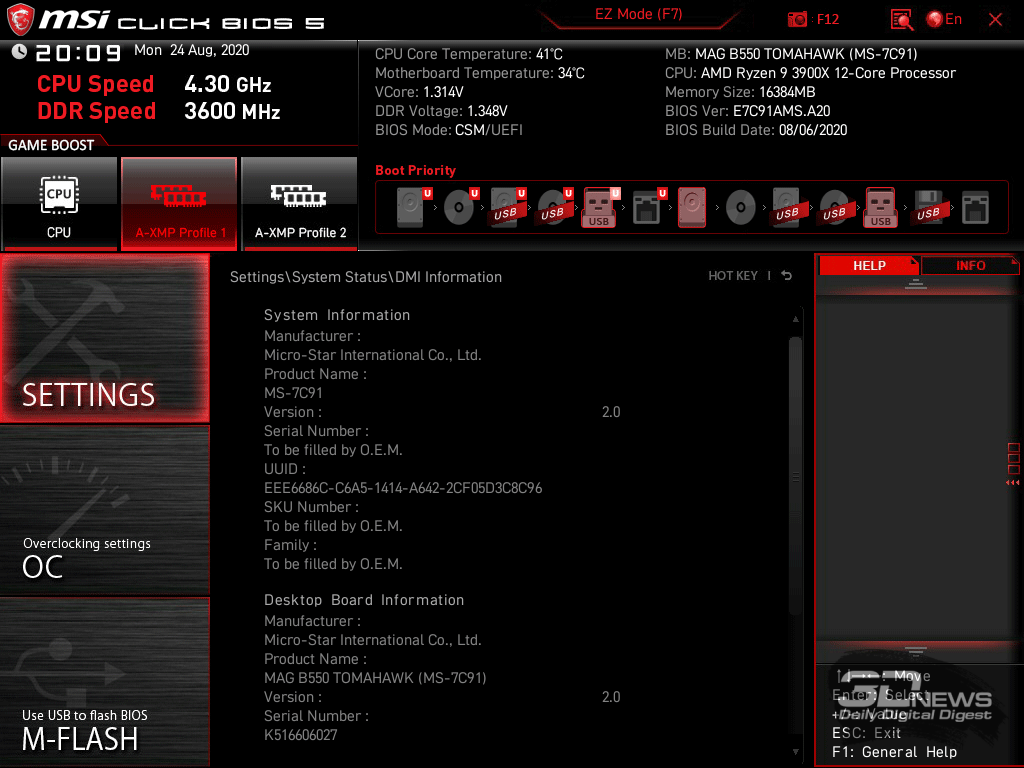This screenshot has width=1024, height=768.
Task: Go back using the HOT KEY return arrow
Action: coord(786,276)
